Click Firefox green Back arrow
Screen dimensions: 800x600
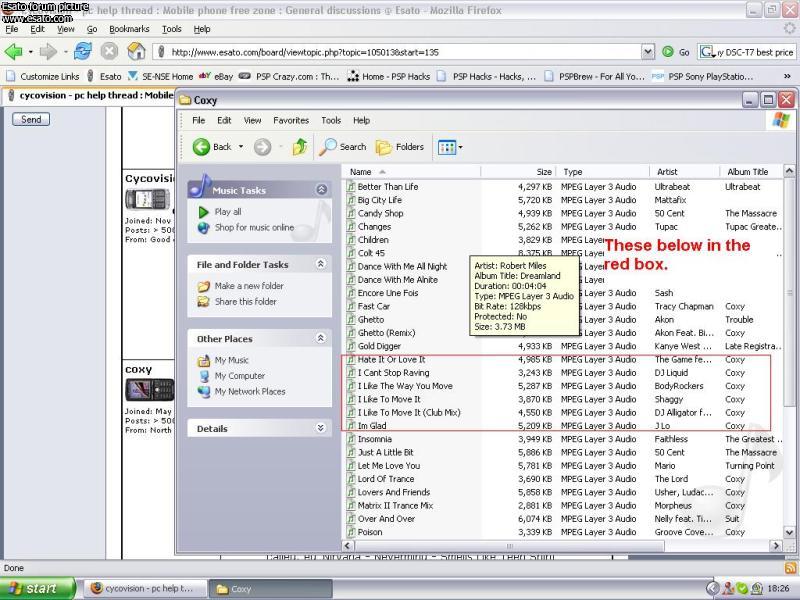click(x=13, y=52)
